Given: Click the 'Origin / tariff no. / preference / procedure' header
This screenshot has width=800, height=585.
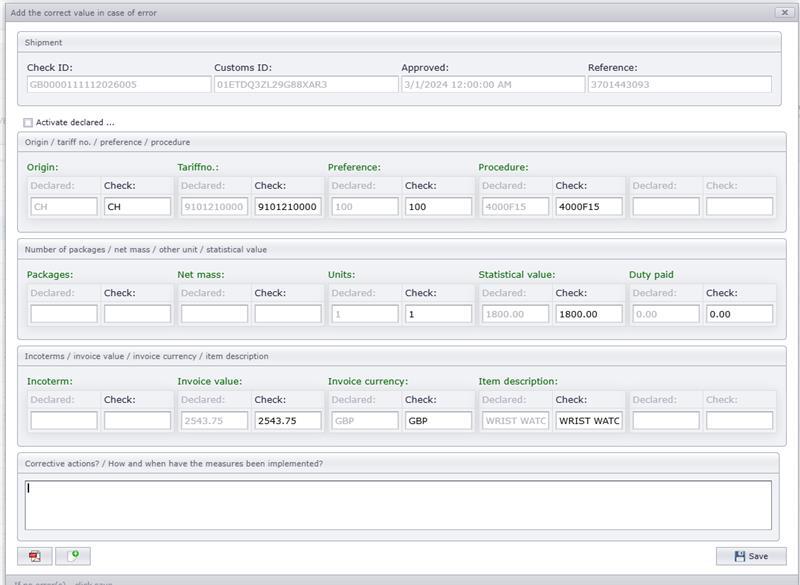Looking at the screenshot, I should (402, 142).
